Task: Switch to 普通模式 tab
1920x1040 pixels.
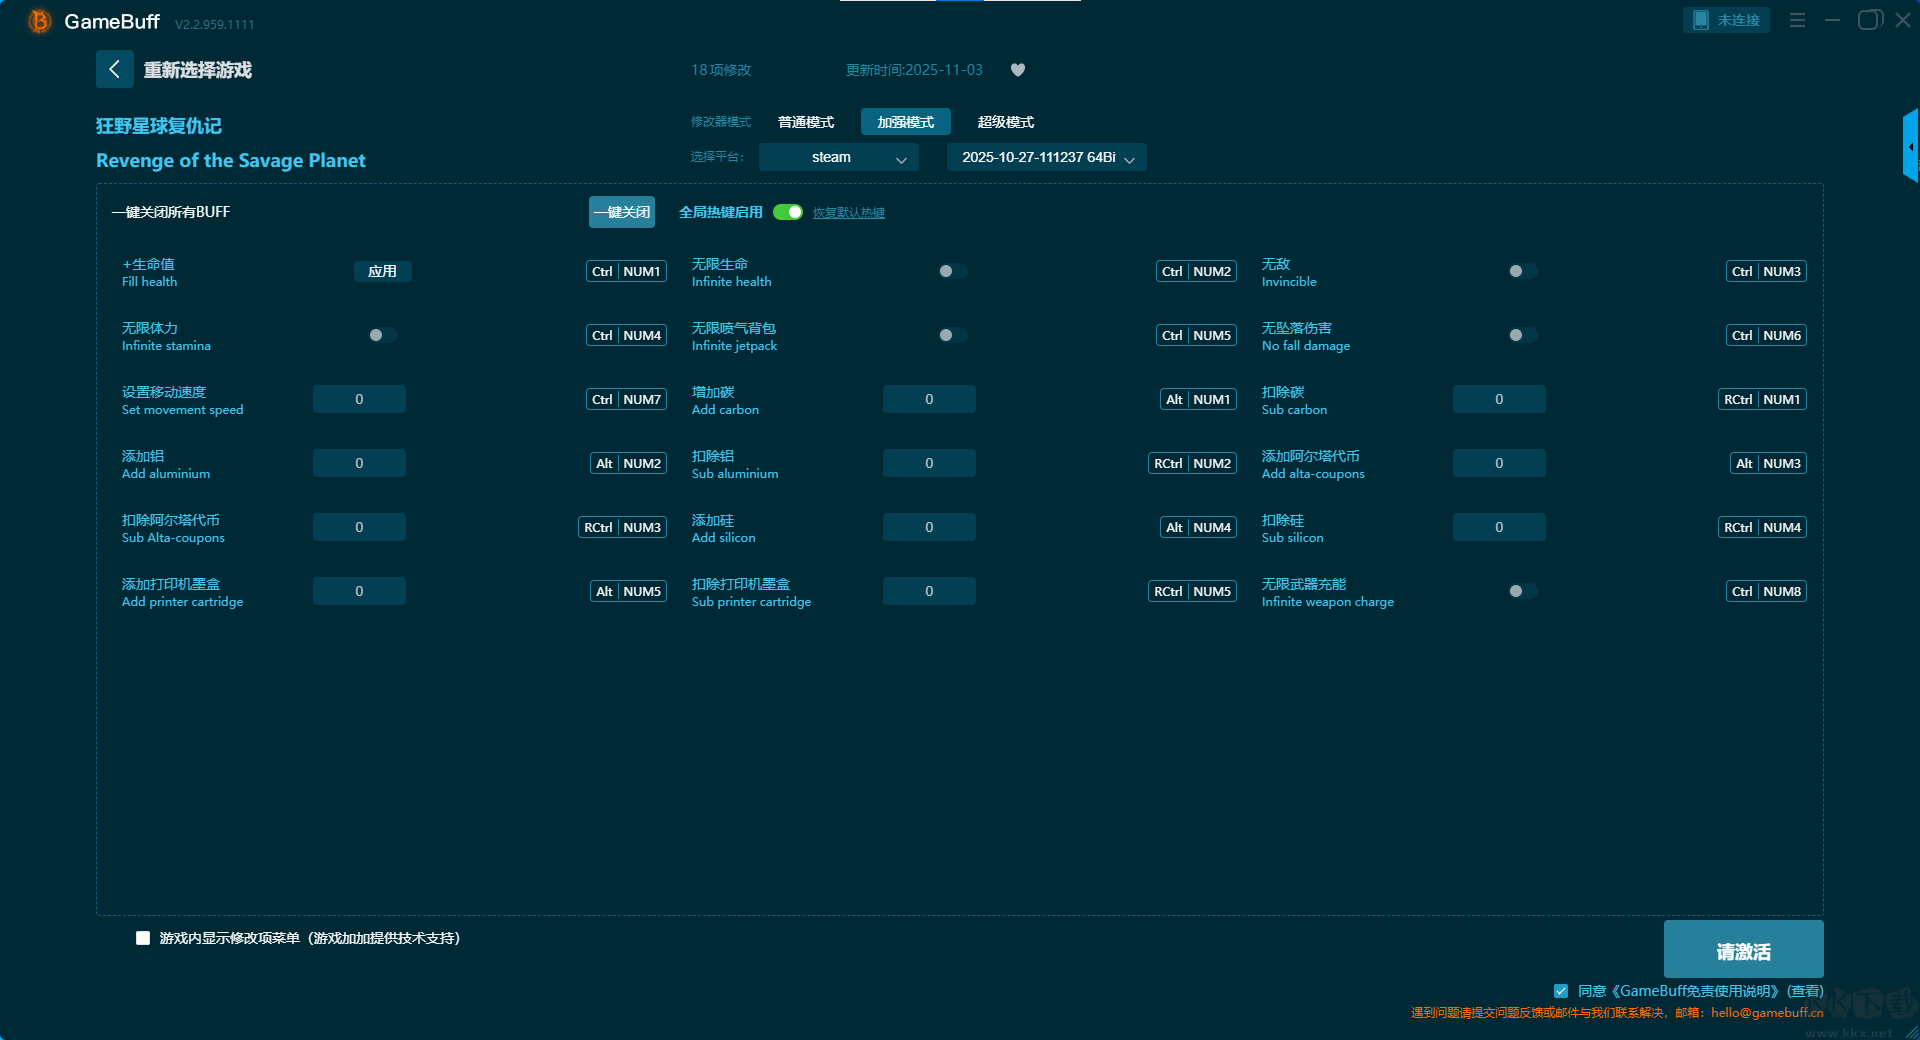Action: click(x=806, y=122)
